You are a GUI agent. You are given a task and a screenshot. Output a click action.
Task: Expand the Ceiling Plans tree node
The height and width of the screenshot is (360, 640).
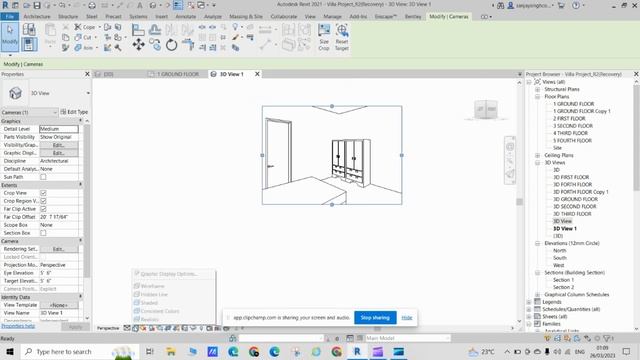tap(538, 156)
